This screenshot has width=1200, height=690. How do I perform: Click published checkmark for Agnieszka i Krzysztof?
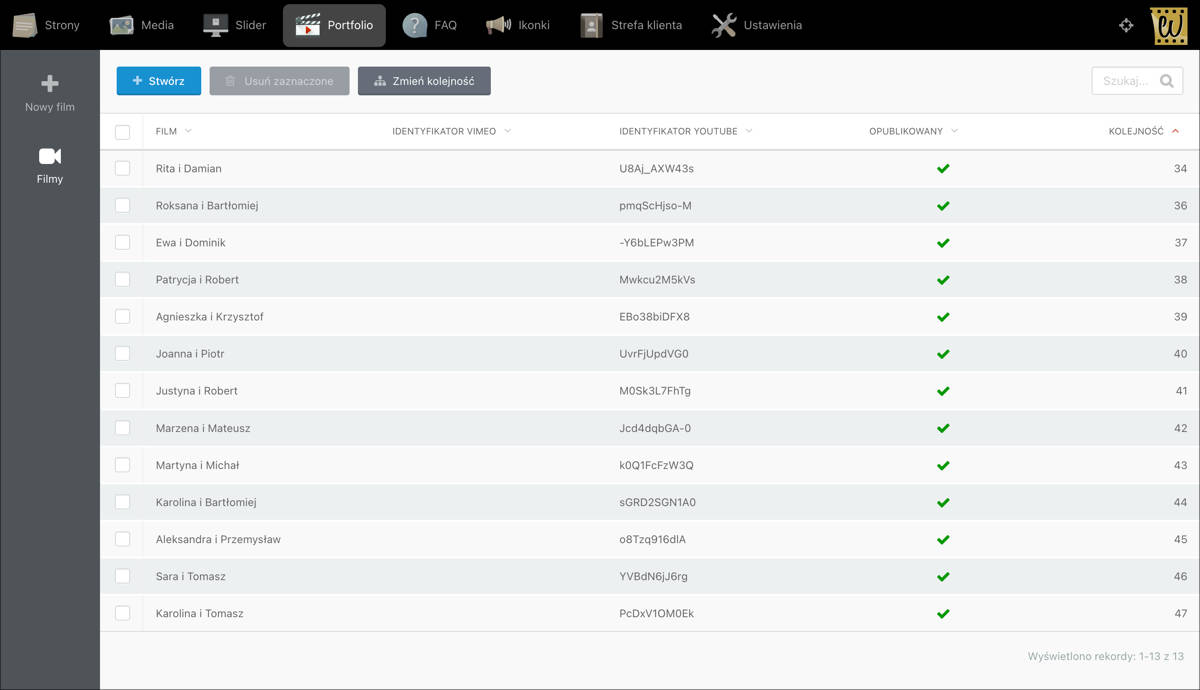point(942,316)
